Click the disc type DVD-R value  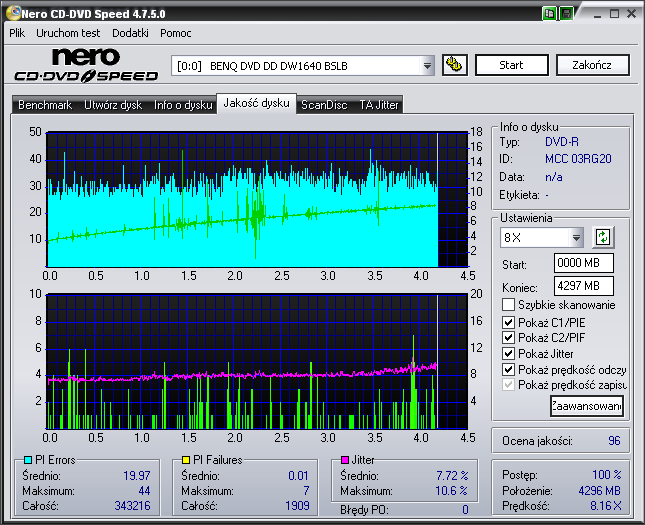click(x=561, y=142)
